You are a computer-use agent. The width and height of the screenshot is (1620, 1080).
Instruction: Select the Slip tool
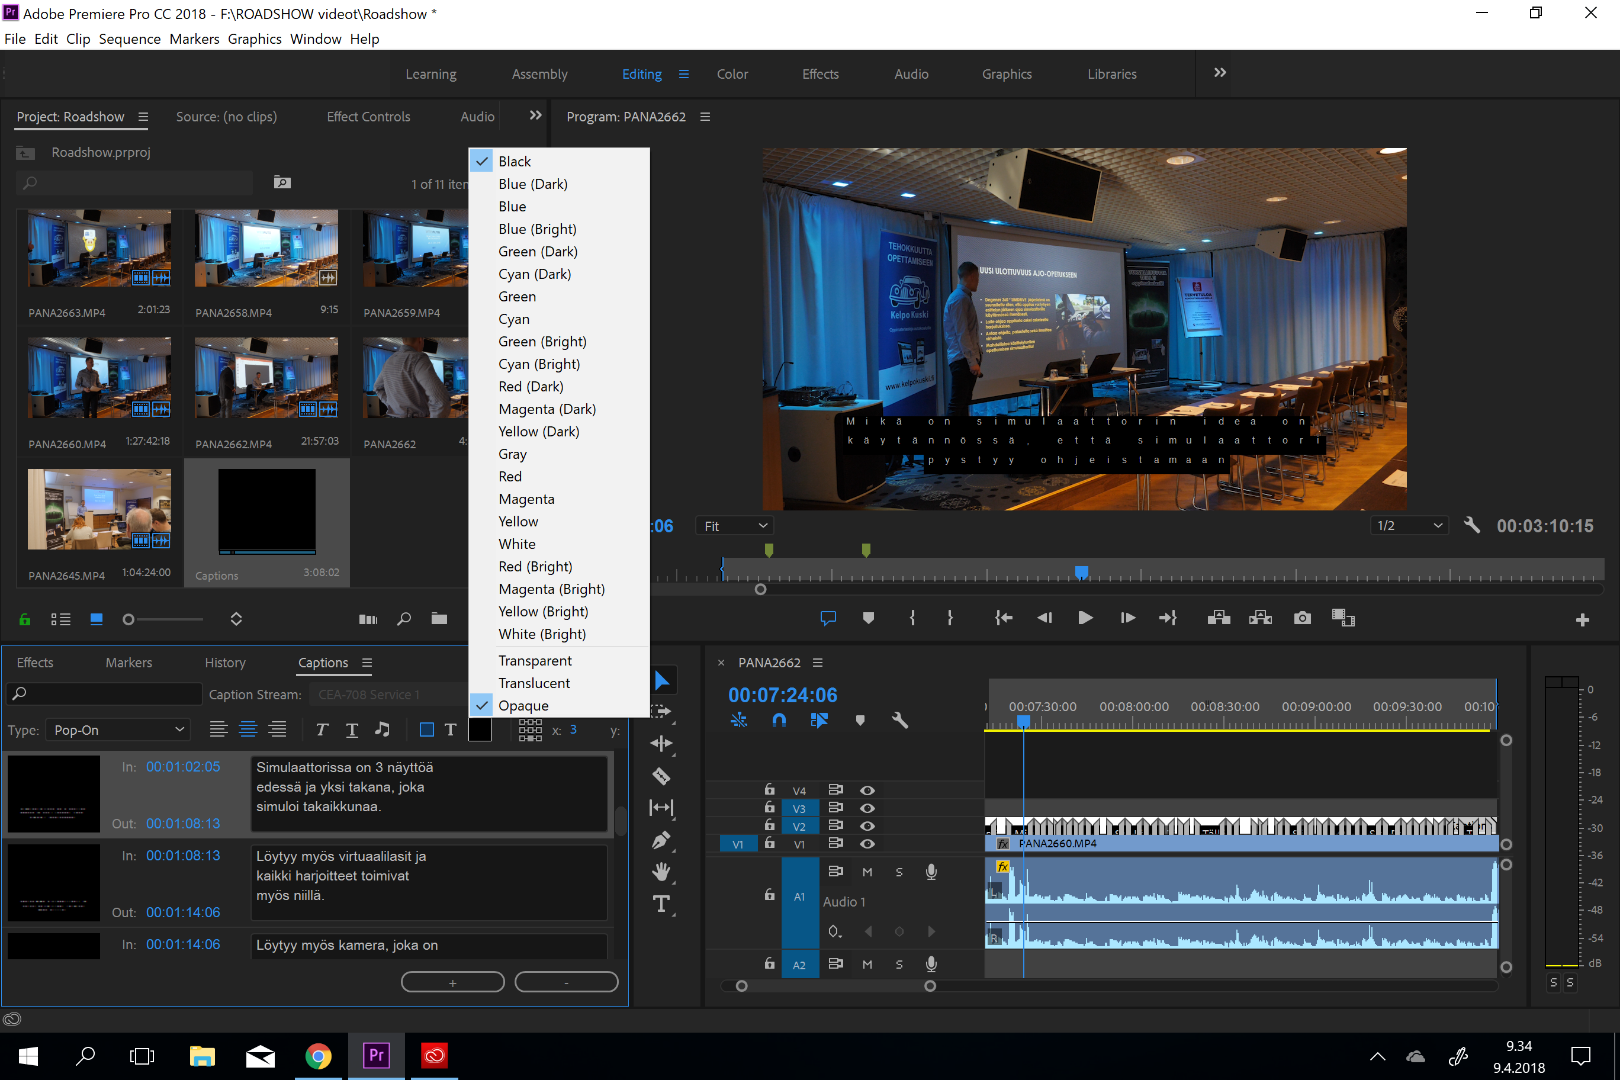coord(662,807)
